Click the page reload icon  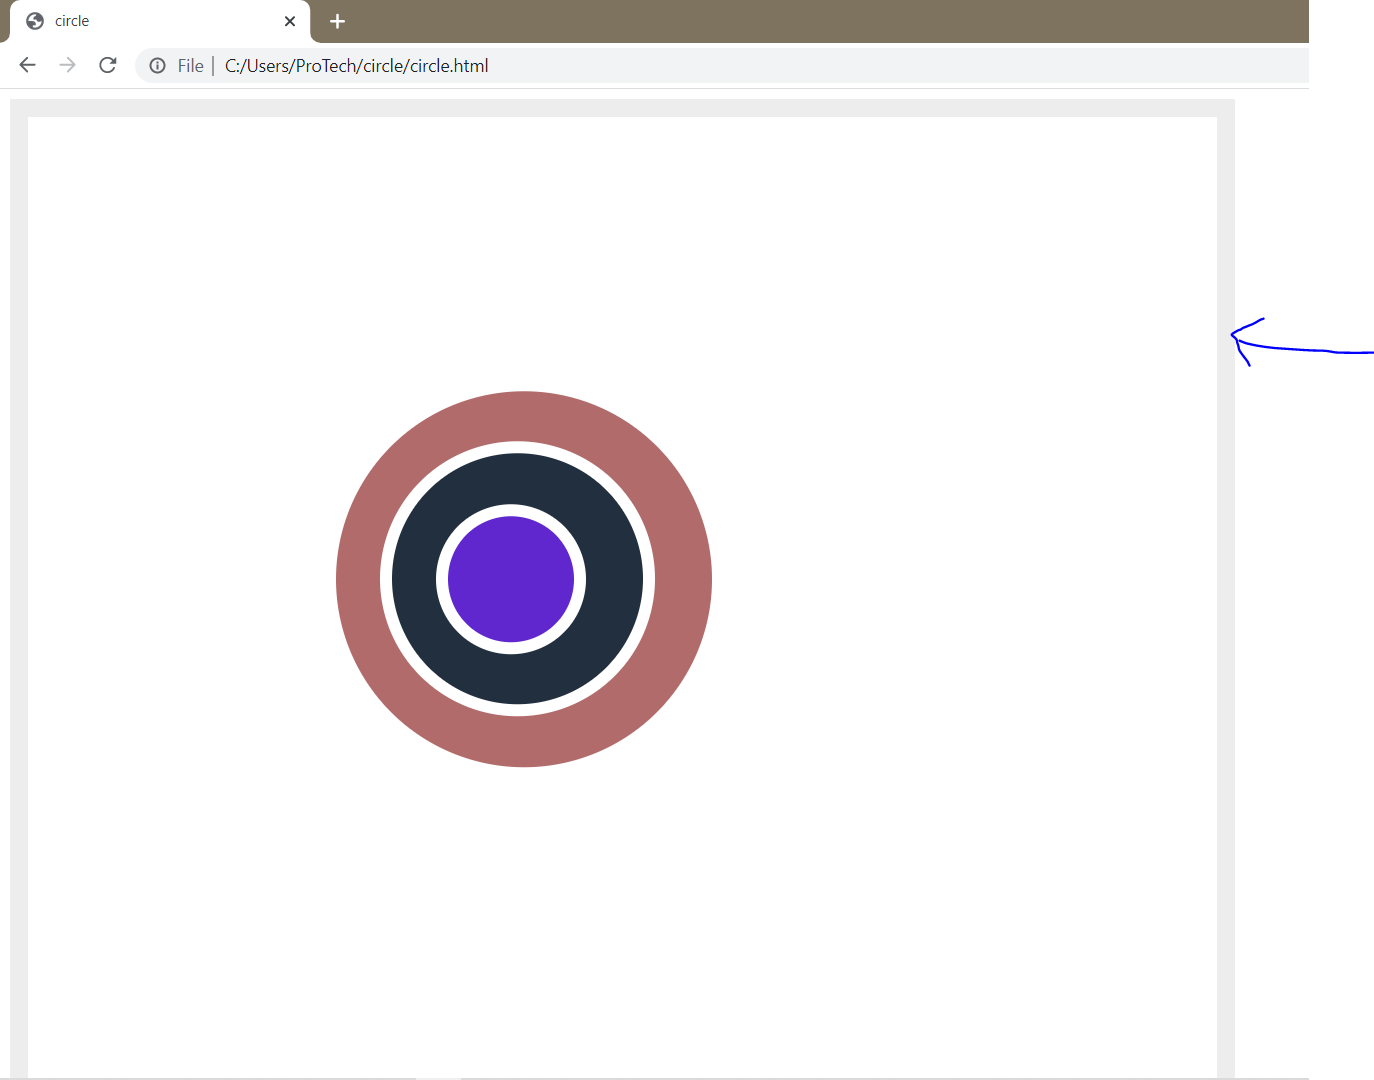(107, 64)
